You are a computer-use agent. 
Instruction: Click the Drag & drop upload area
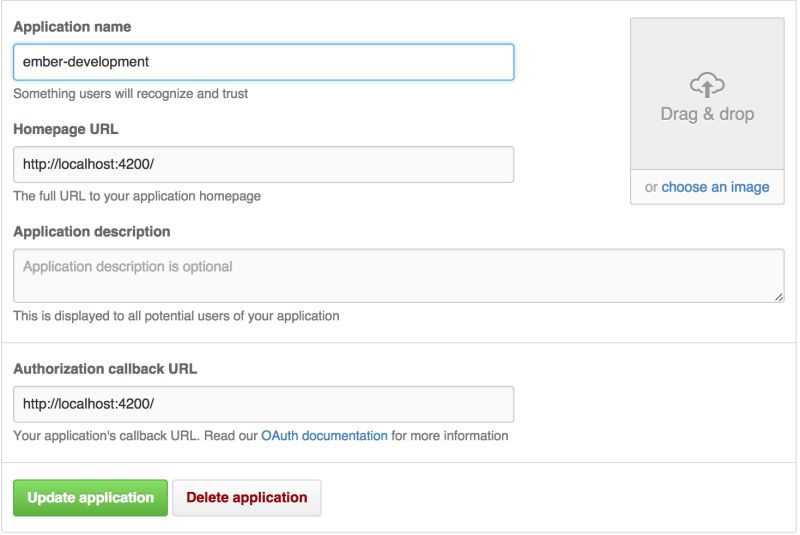tap(707, 94)
